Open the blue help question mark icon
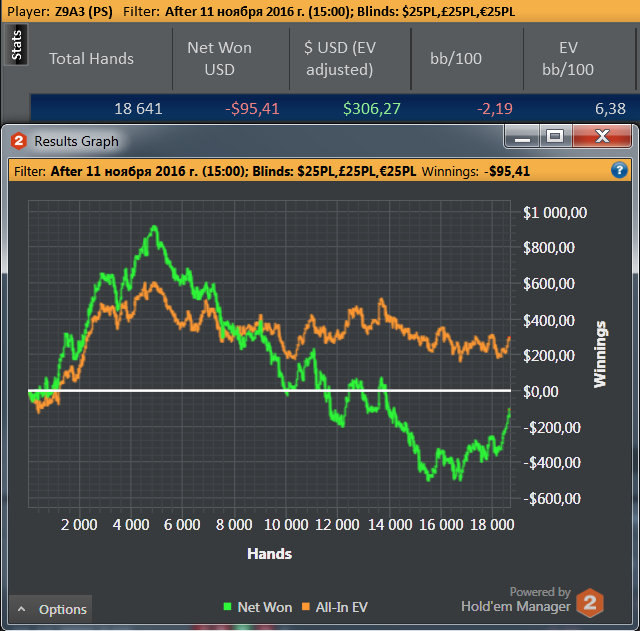Screen dimensions: 640x631 [619, 170]
